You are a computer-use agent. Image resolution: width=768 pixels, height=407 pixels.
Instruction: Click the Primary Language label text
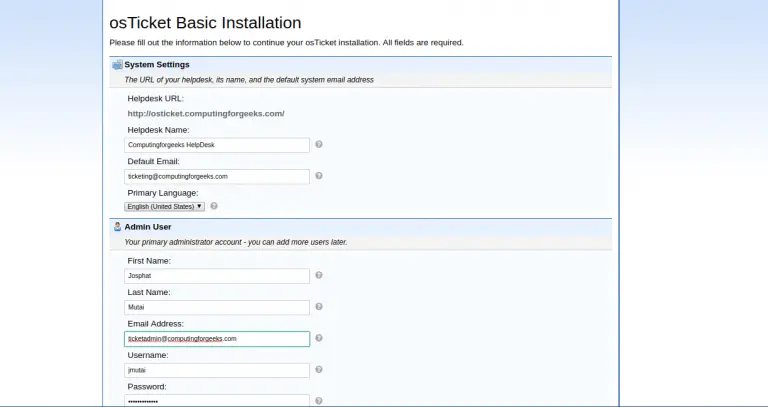click(163, 192)
